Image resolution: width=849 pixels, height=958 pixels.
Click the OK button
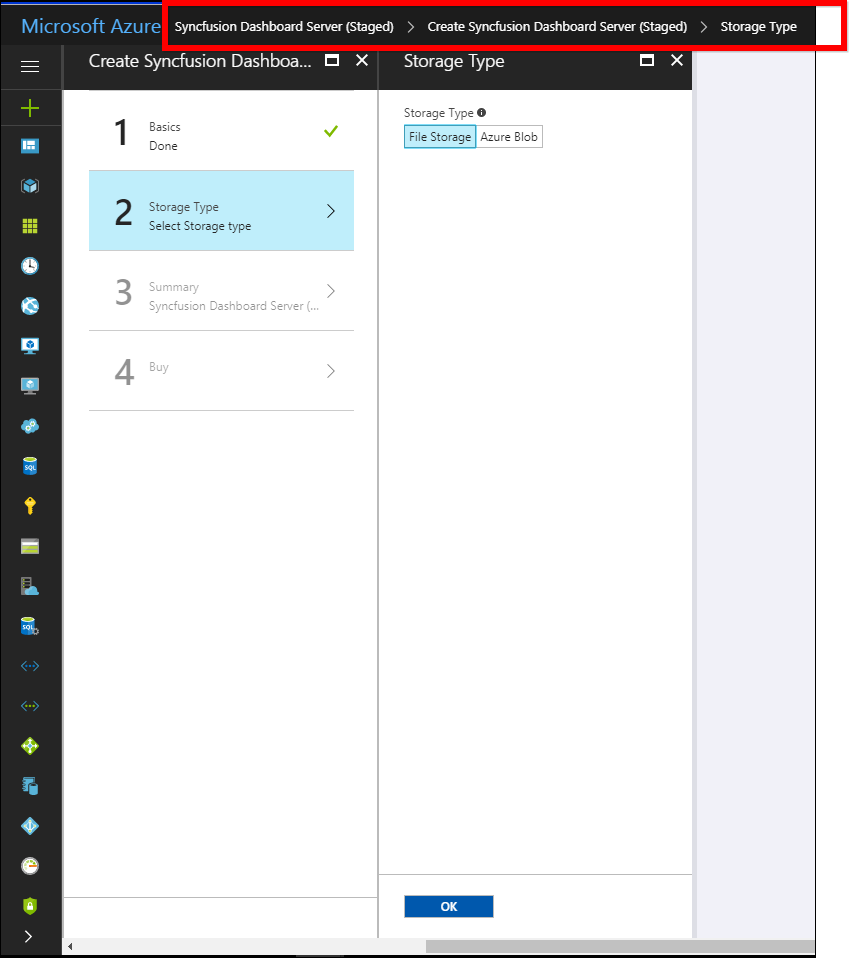click(448, 906)
